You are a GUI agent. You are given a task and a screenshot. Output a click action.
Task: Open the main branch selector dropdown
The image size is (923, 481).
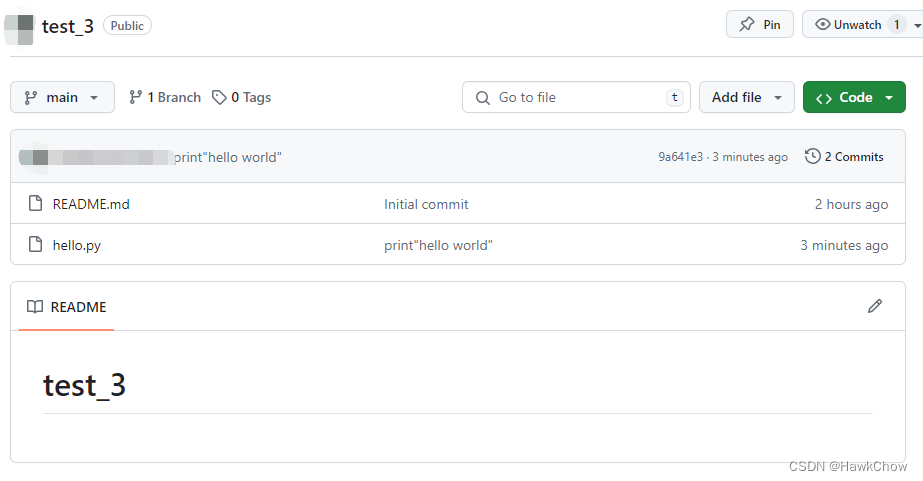tap(62, 97)
